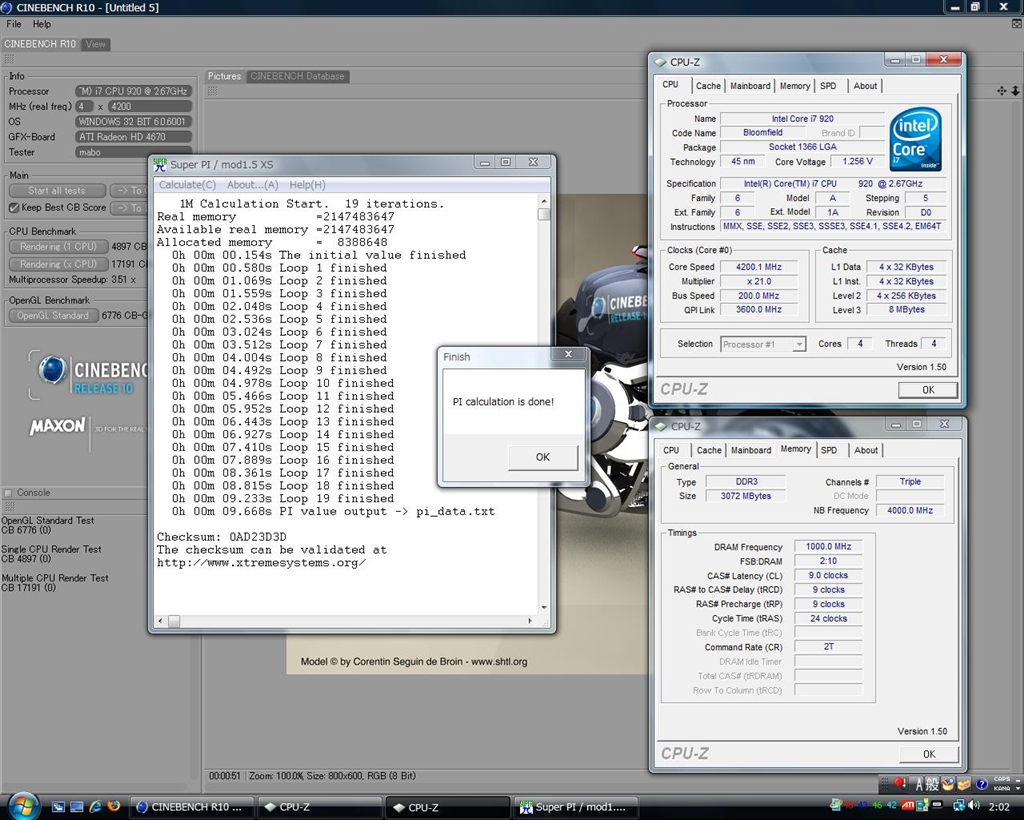Open the Calculate menu in Super PI

tap(187, 185)
